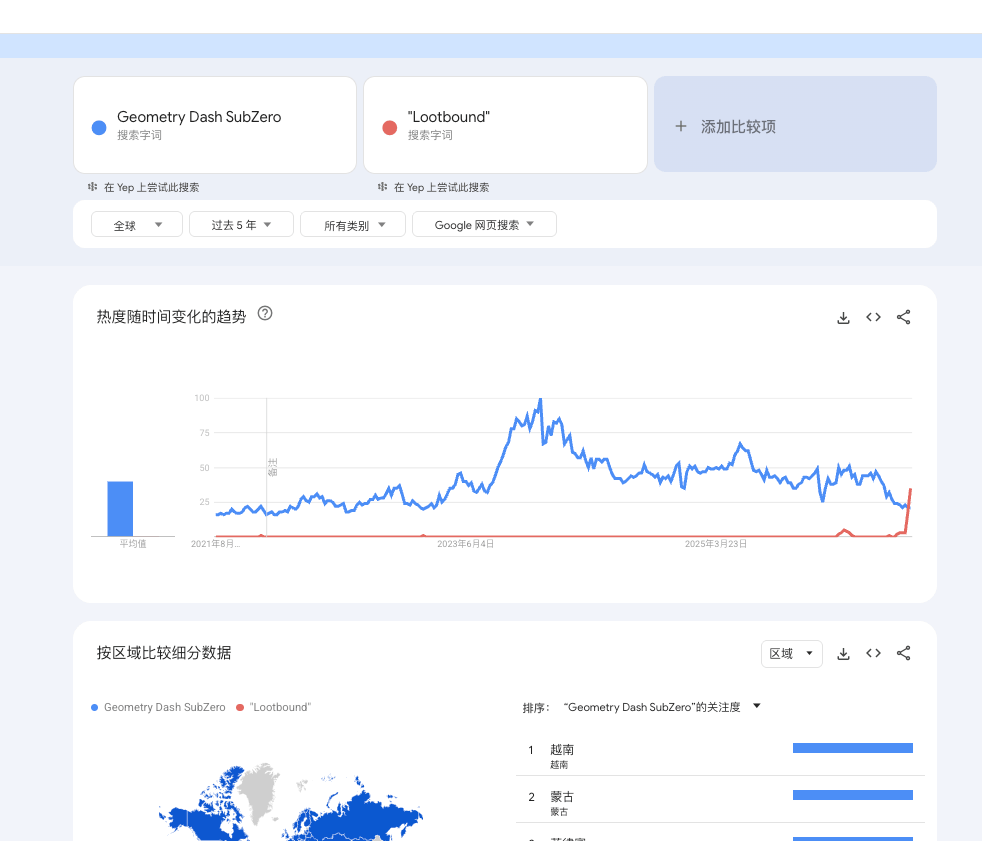Click the blue dot of Geometry Dash SubZero
Screen dimensions: 982x841
click(99, 128)
